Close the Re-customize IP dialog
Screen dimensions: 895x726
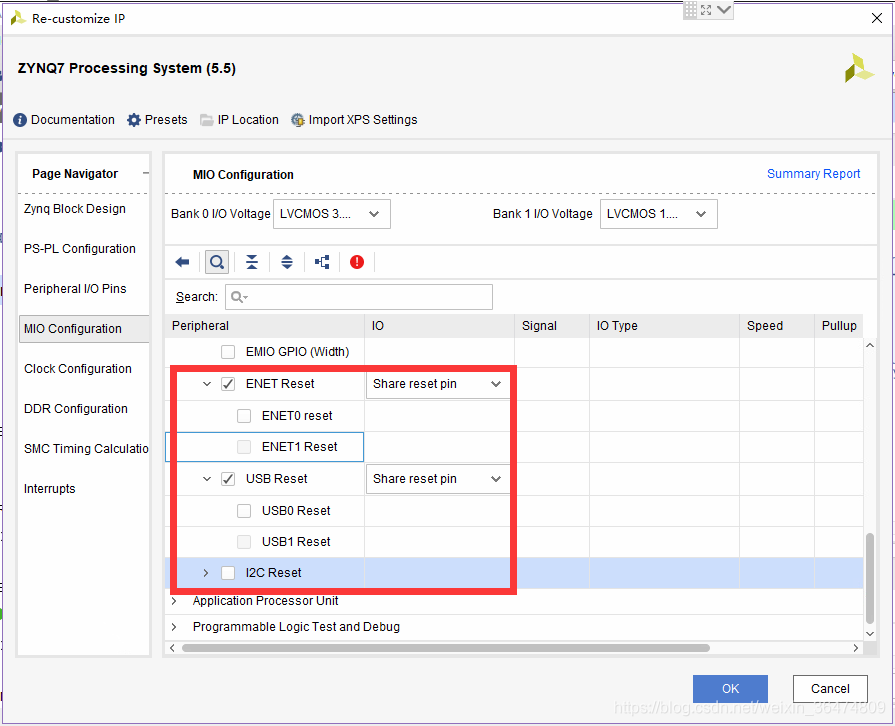(x=877, y=18)
